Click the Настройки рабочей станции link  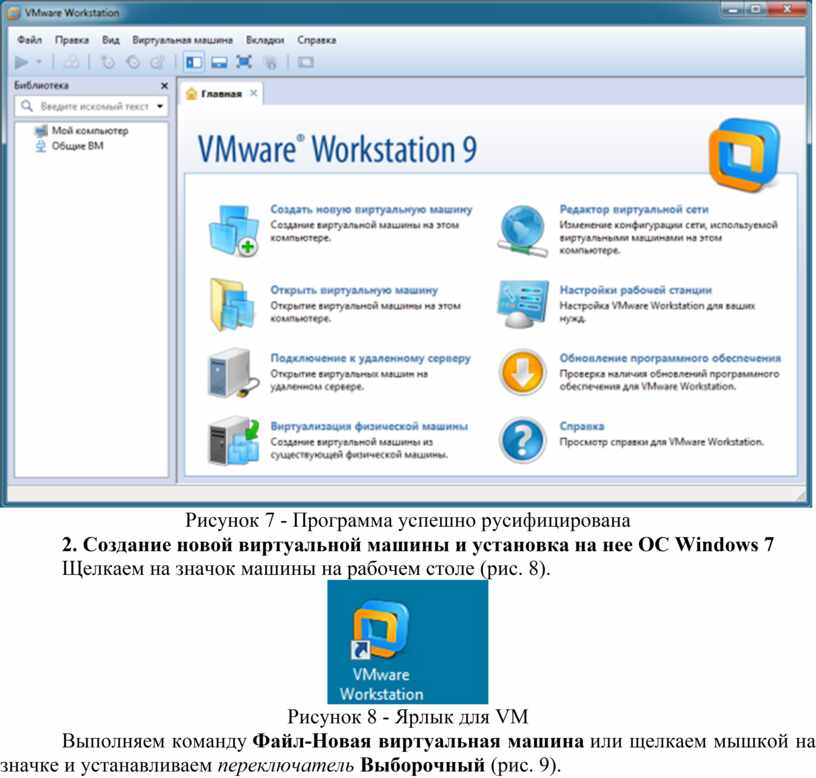click(635, 290)
